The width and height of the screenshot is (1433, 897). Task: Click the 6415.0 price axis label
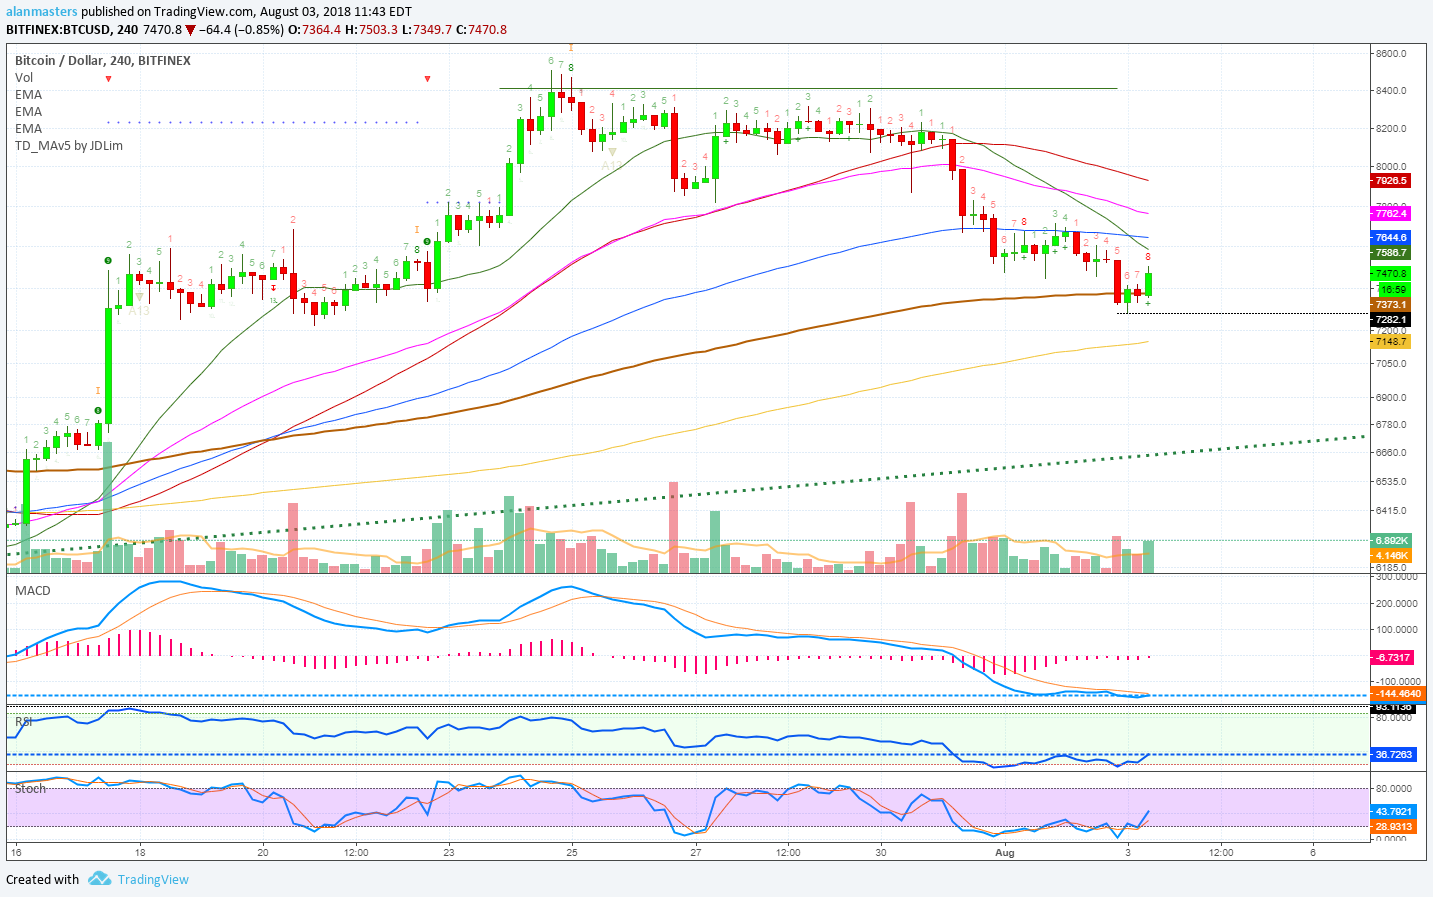1391,510
